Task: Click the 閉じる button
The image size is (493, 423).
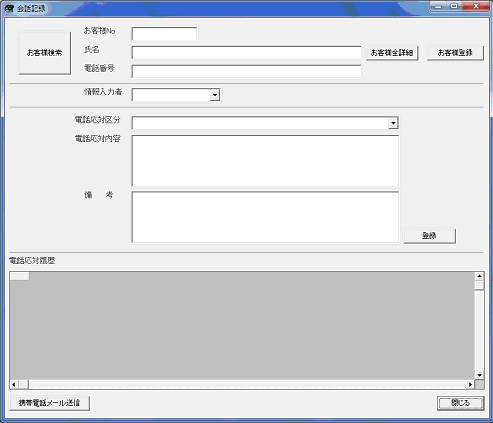Action: coord(460,403)
